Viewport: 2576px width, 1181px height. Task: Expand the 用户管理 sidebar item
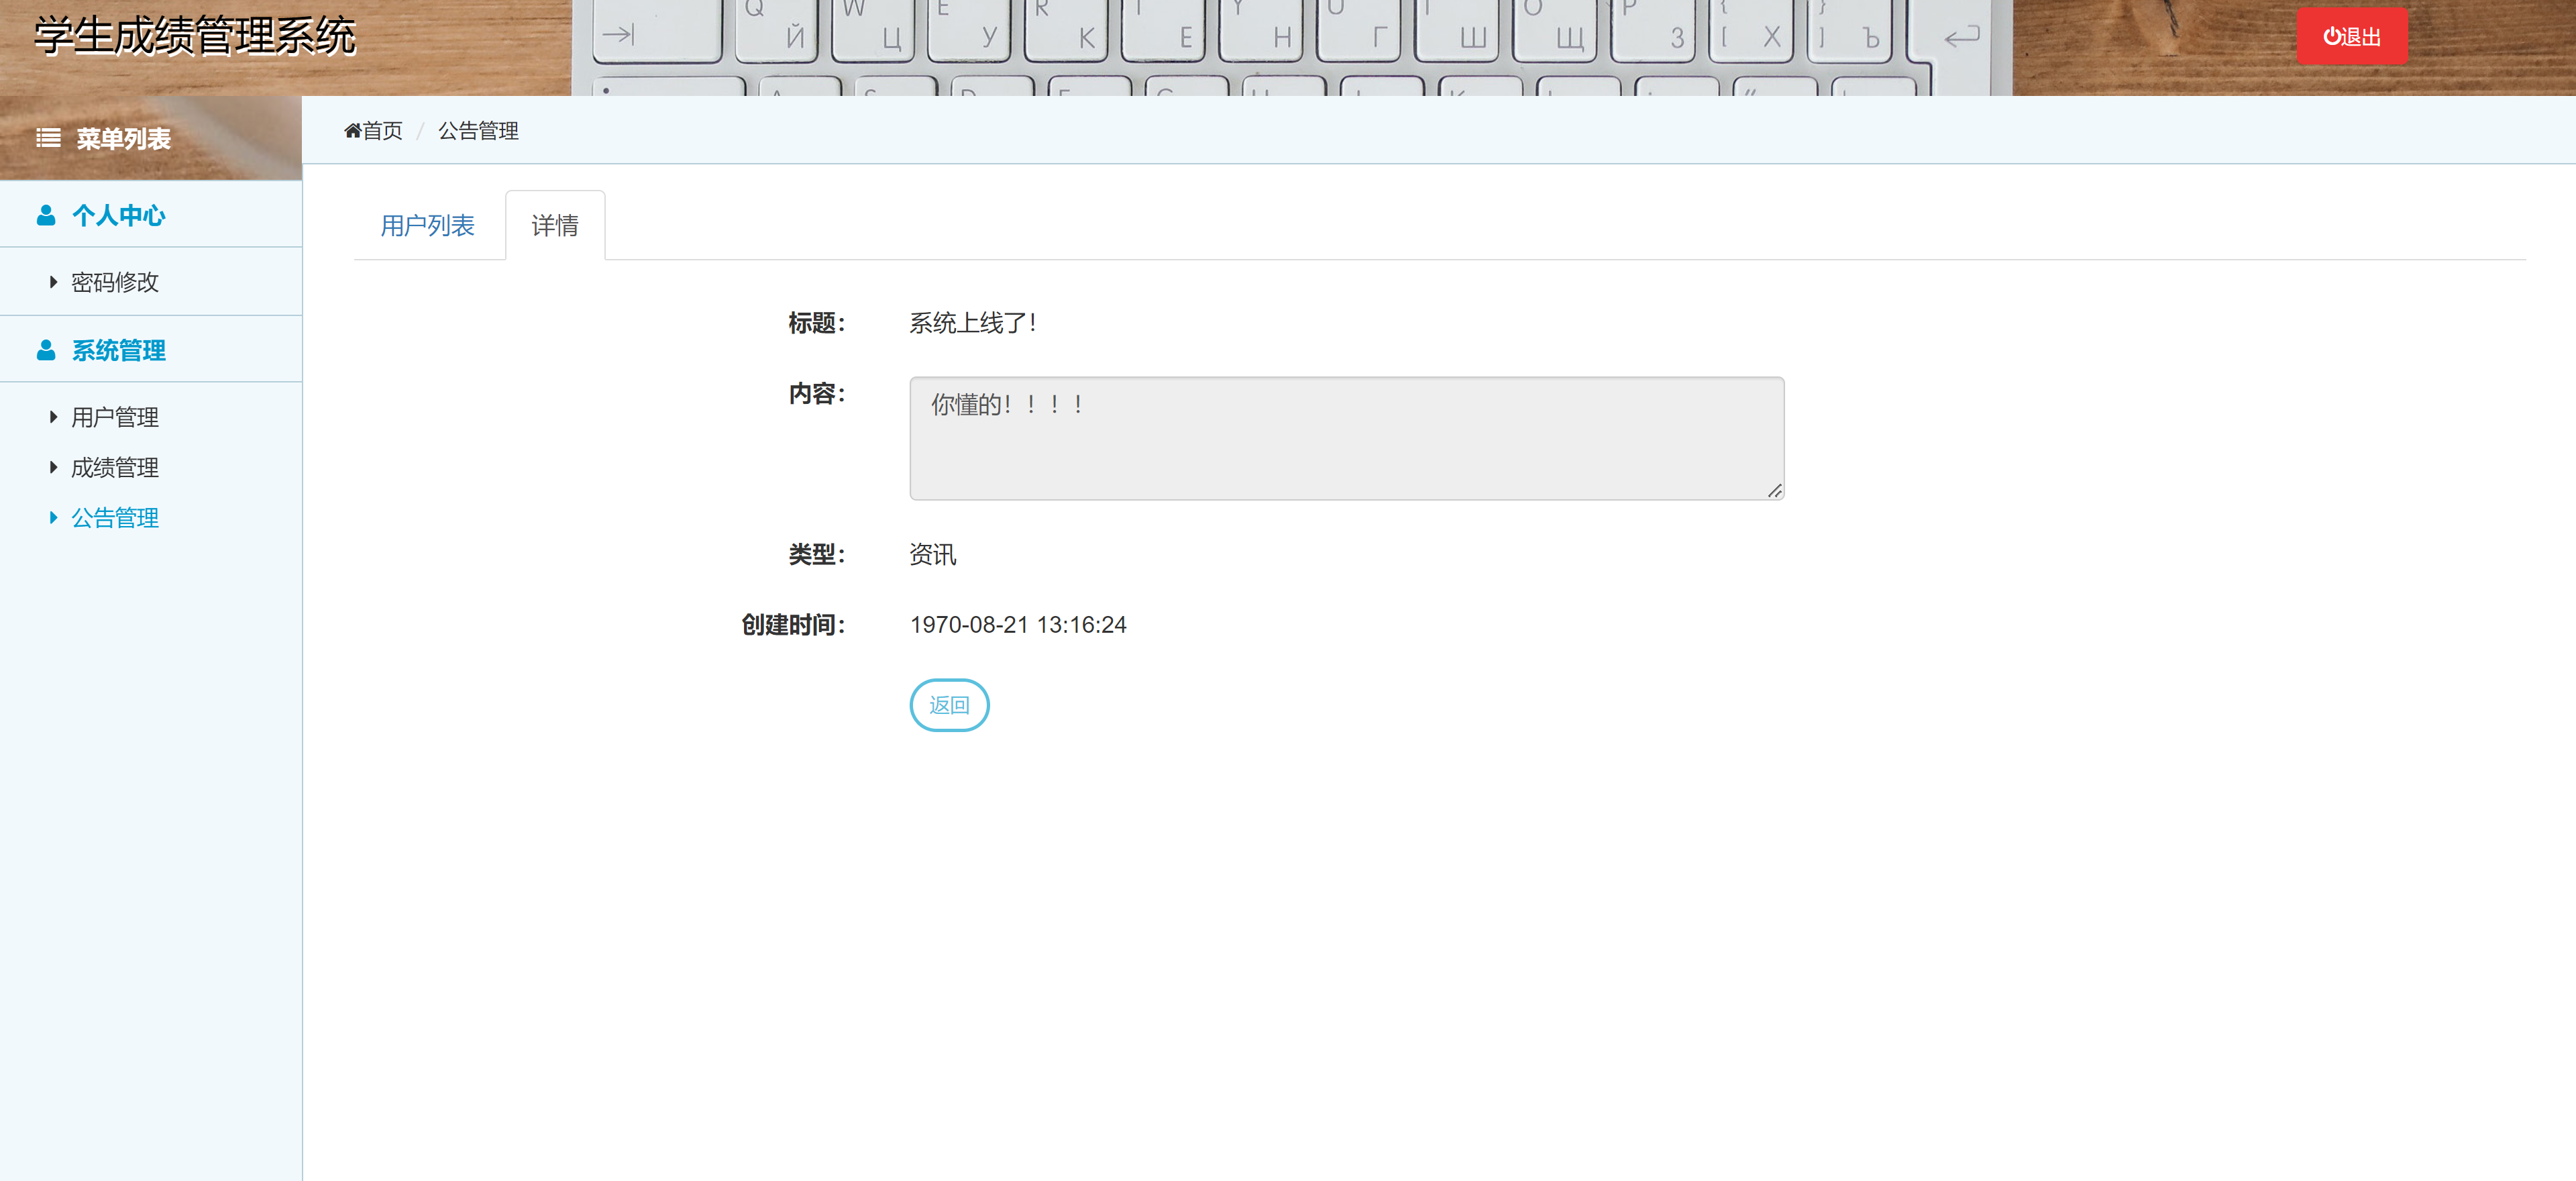point(54,417)
